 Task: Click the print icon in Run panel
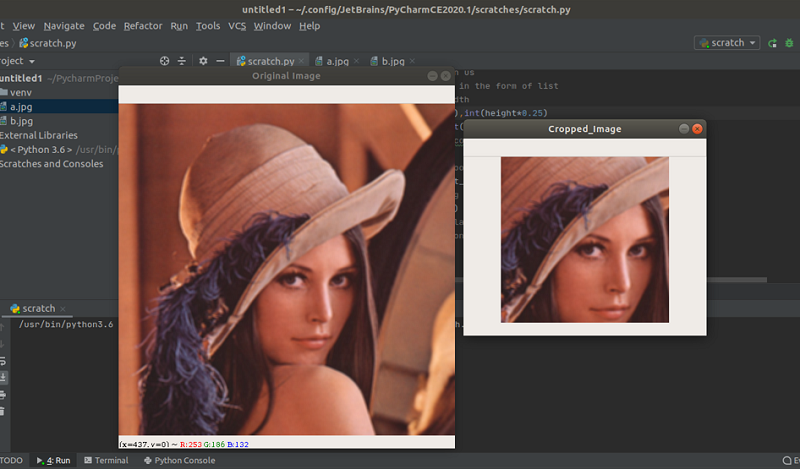coord(3,394)
